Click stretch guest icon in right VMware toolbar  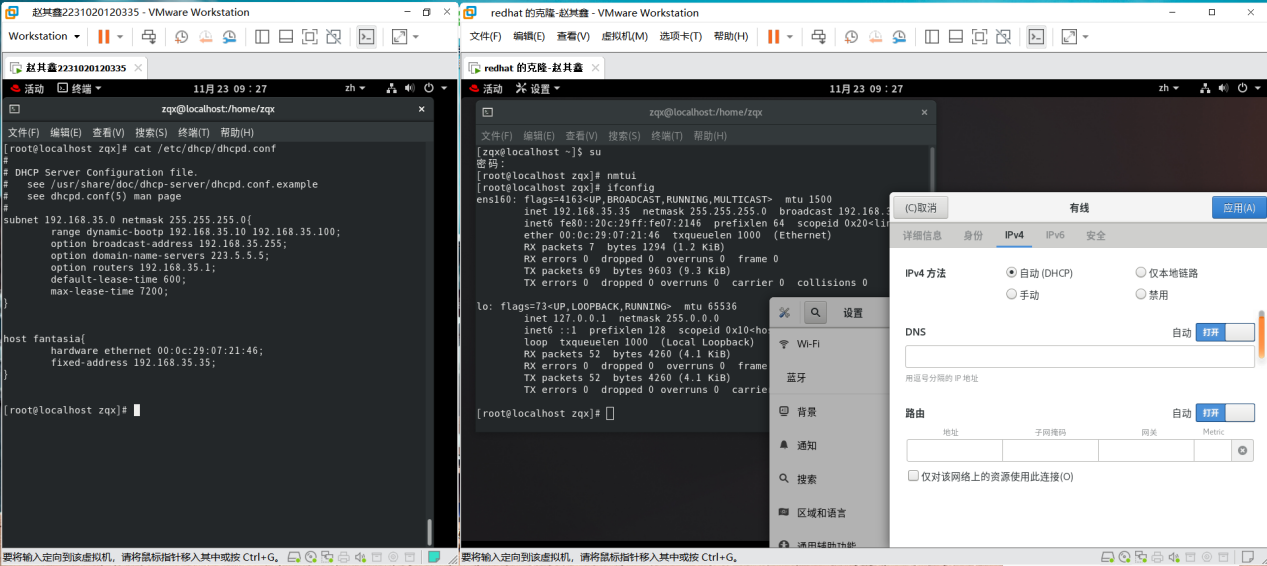coord(1069,36)
